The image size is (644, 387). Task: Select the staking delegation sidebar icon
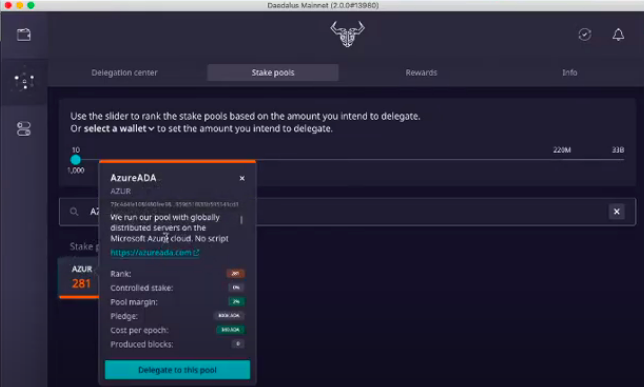pos(24,81)
